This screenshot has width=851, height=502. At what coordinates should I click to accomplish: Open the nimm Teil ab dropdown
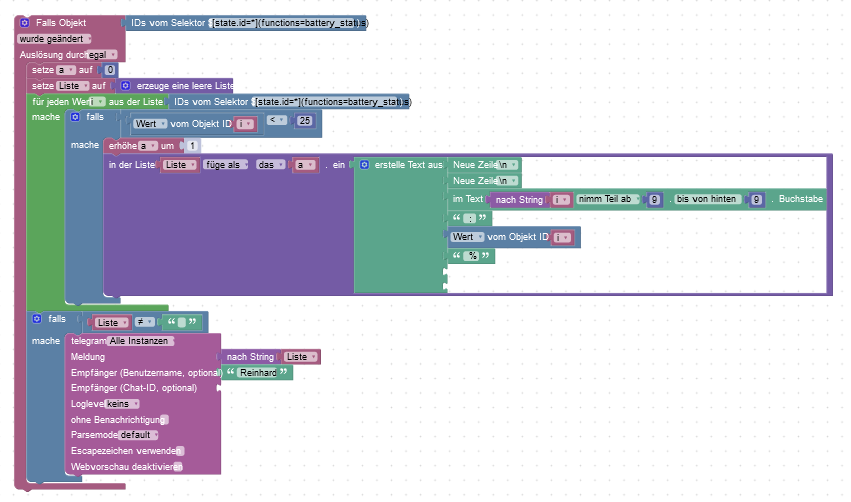coord(608,199)
